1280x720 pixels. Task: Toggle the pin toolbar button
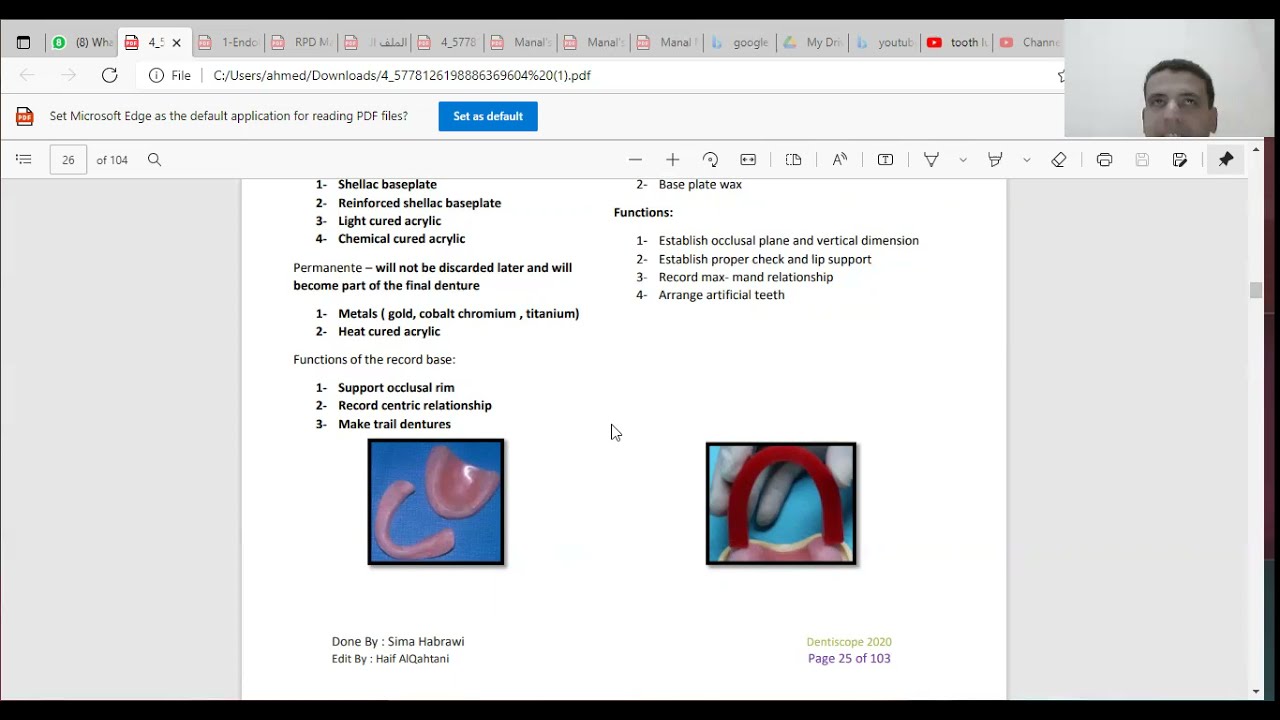[1226, 159]
